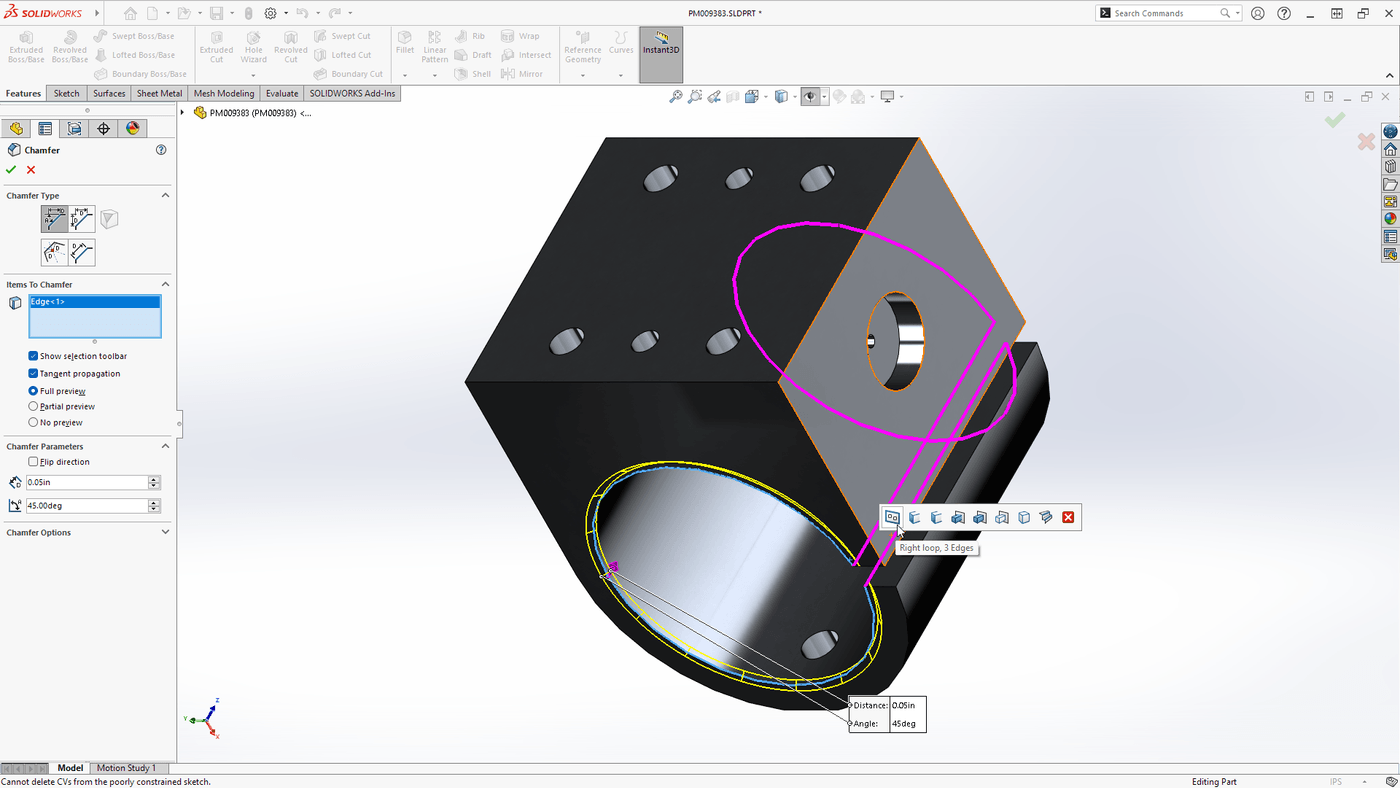Expand the Chamfer Options section
The image size is (1400, 788).
point(164,531)
